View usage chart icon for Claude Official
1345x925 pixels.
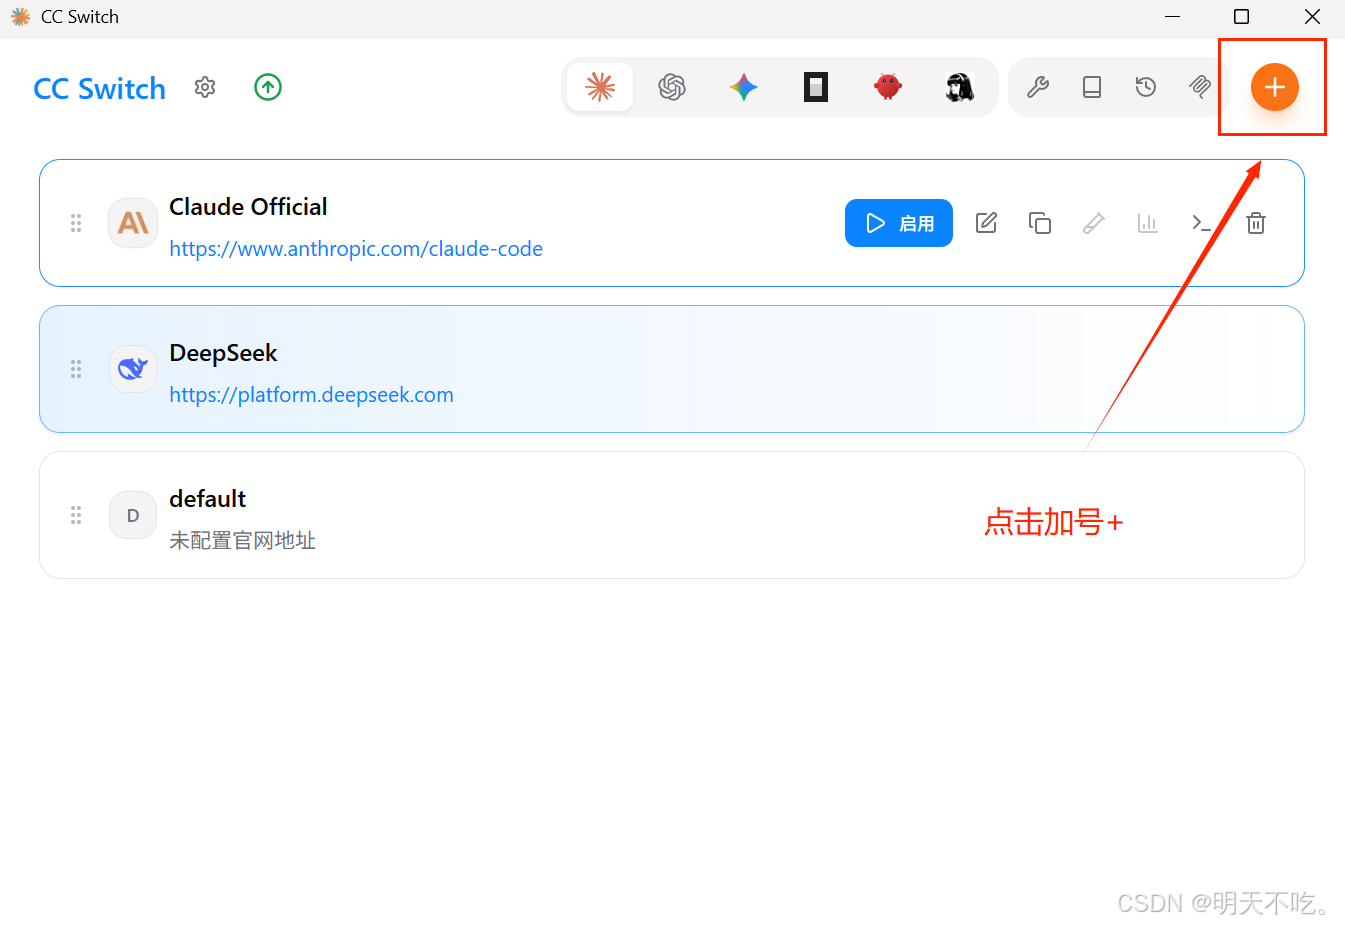(1148, 223)
